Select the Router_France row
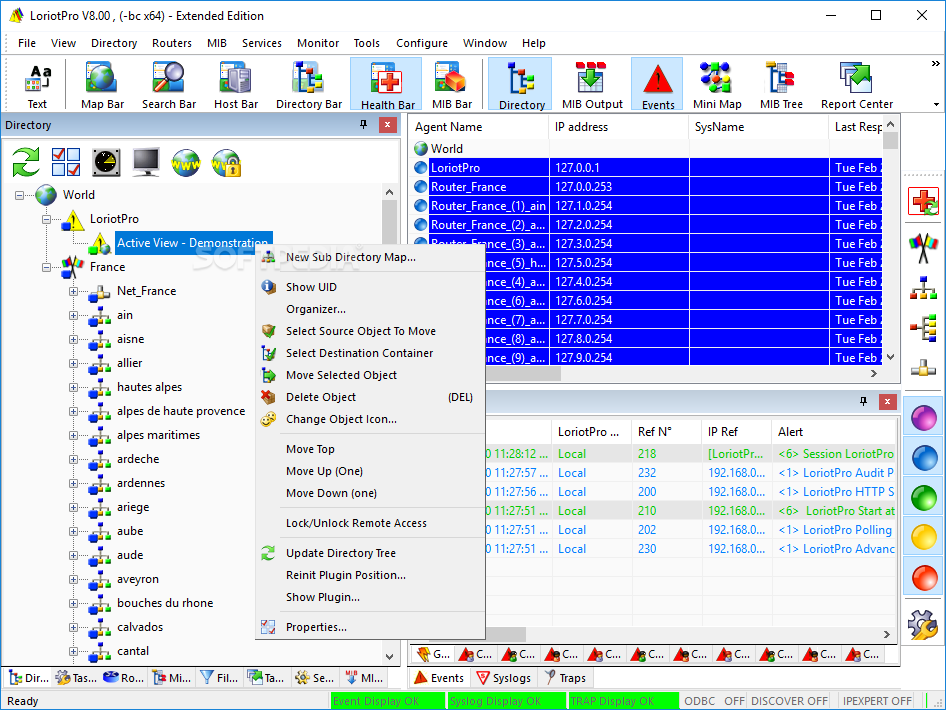946x710 pixels. pos(646,186)
